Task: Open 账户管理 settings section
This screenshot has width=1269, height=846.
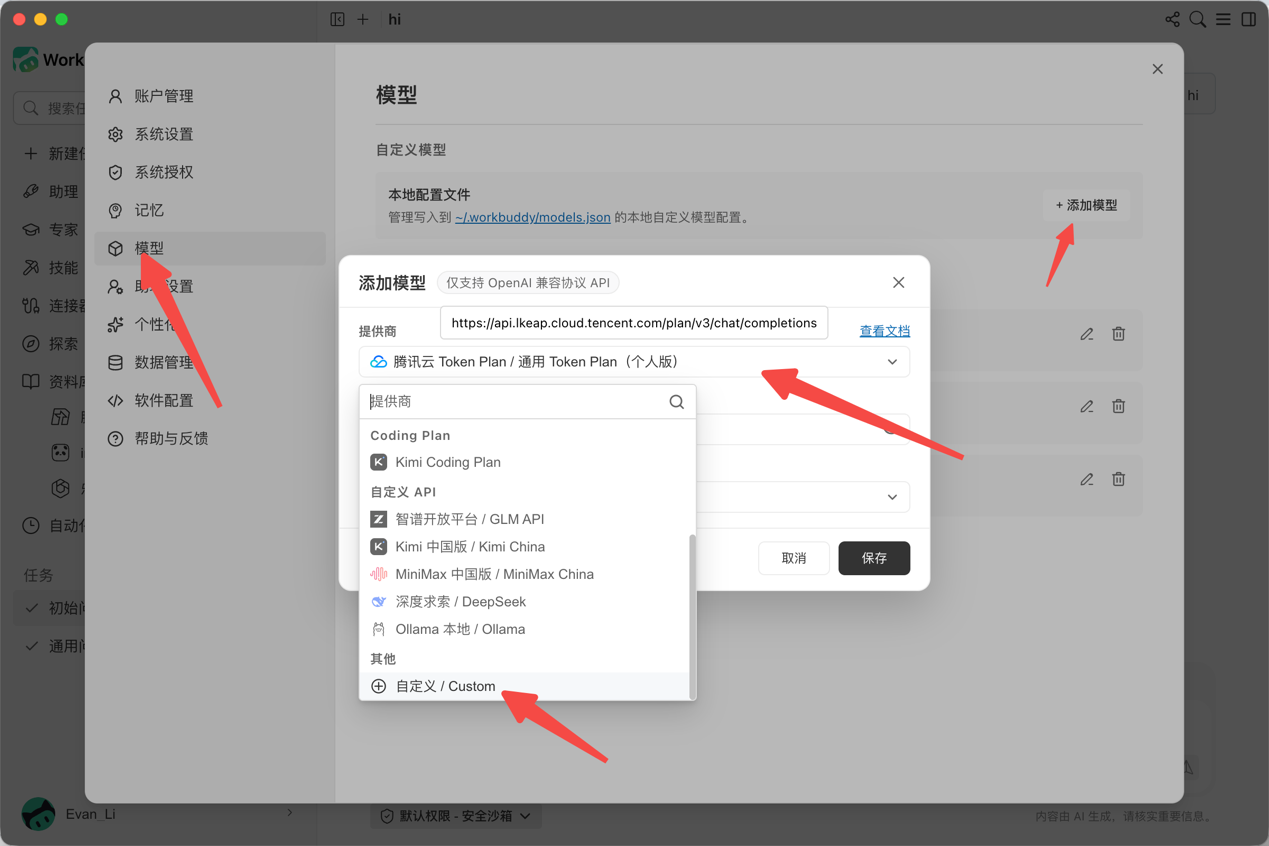Action: tap(210, 96)
